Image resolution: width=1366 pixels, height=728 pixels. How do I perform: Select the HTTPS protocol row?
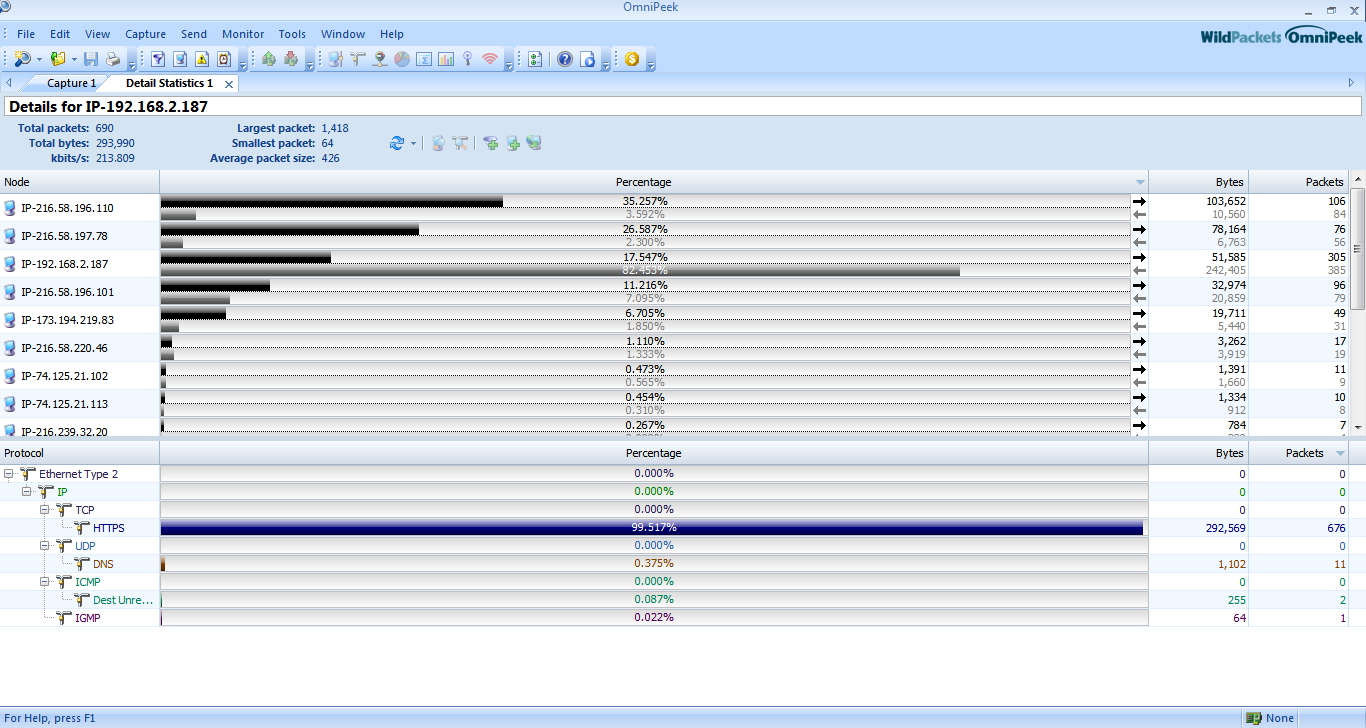pos(109,528)
